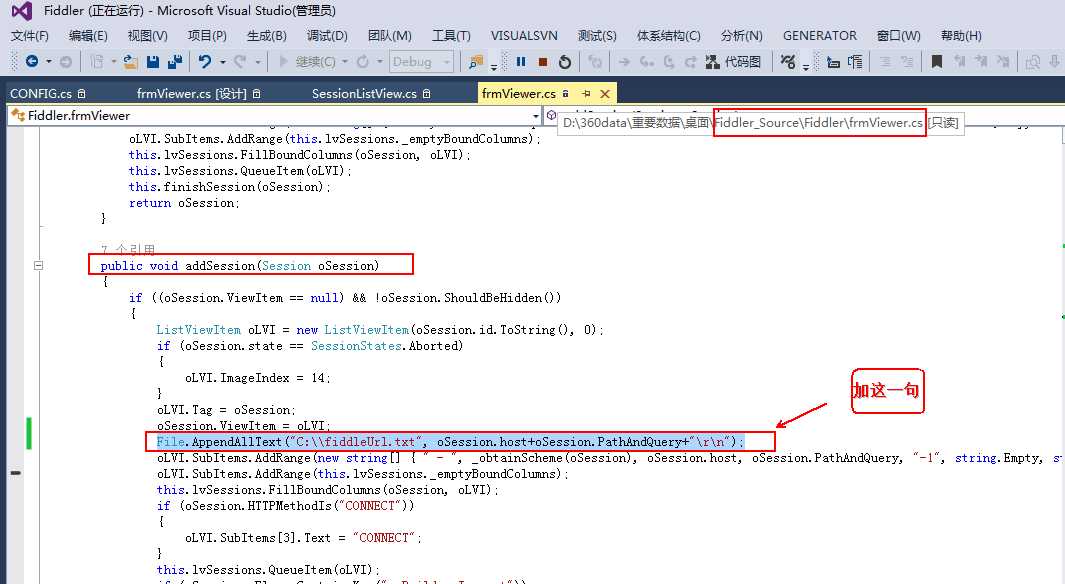The image size is (1065, 584).
Task: Click the 'return oSession;' code line
Action: tap(184, 203)
